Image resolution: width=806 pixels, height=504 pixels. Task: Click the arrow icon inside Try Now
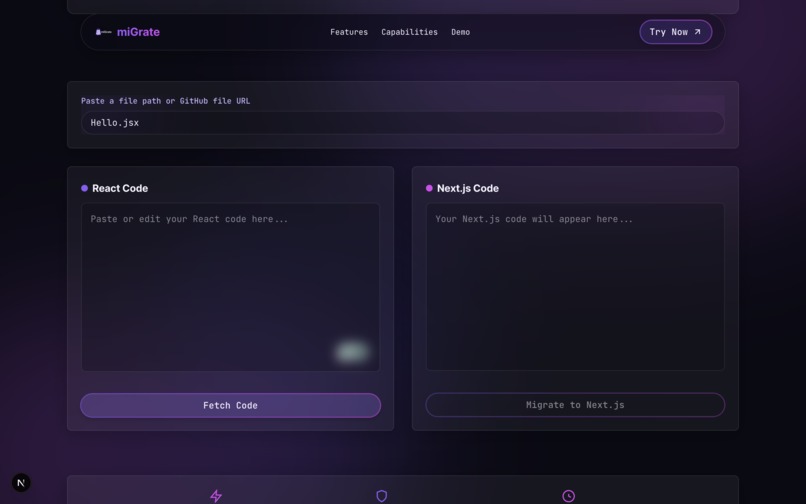tap(698, 32)
